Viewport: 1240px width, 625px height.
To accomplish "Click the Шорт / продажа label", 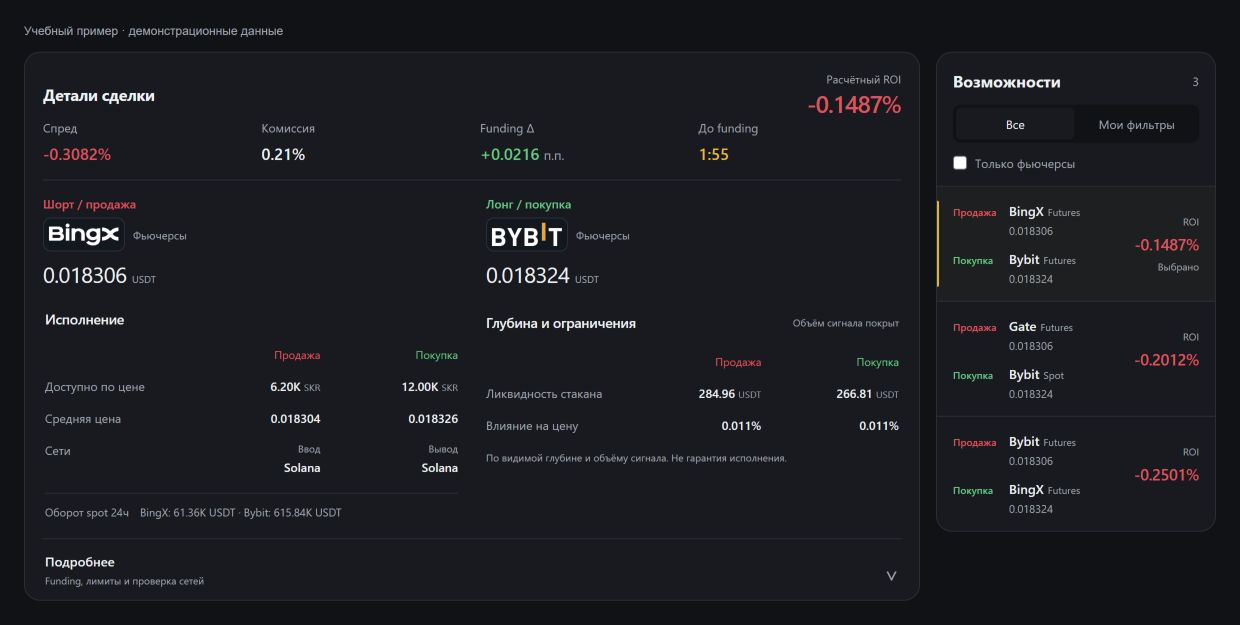I will click(x=89, y=204).
